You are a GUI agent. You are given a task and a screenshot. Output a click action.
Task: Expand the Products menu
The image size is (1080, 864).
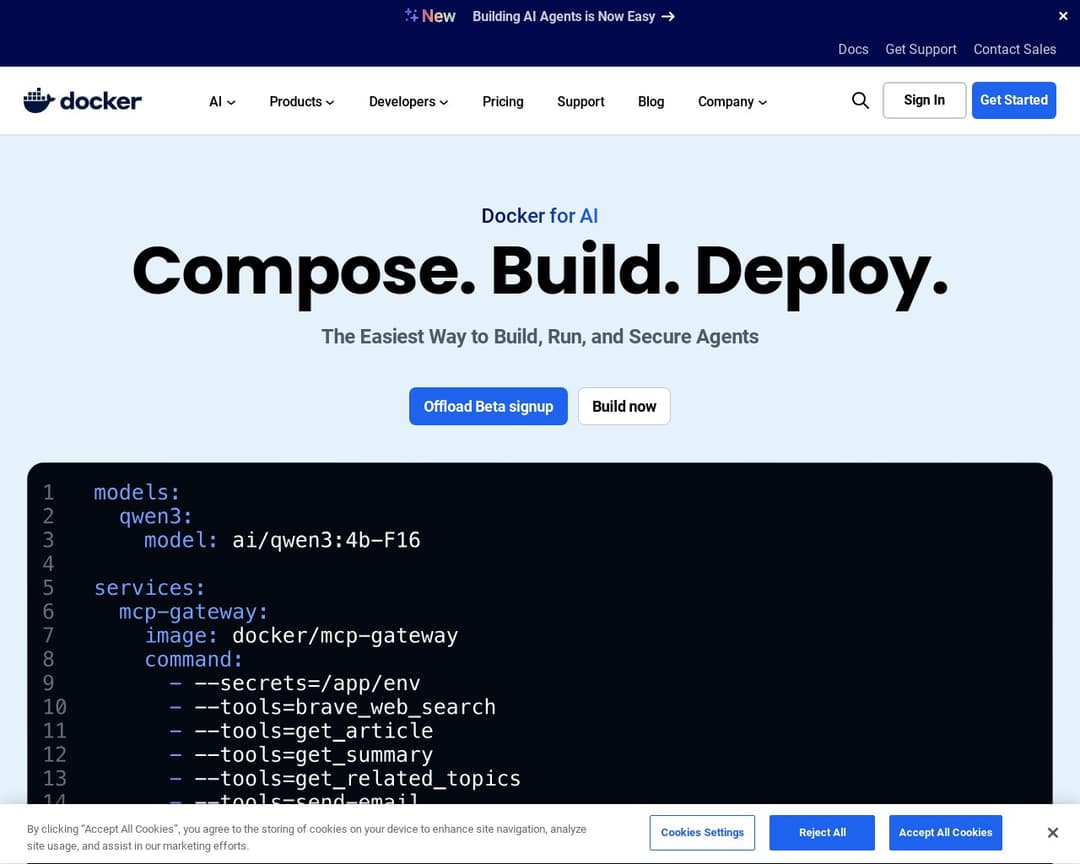tap(302, 101)
